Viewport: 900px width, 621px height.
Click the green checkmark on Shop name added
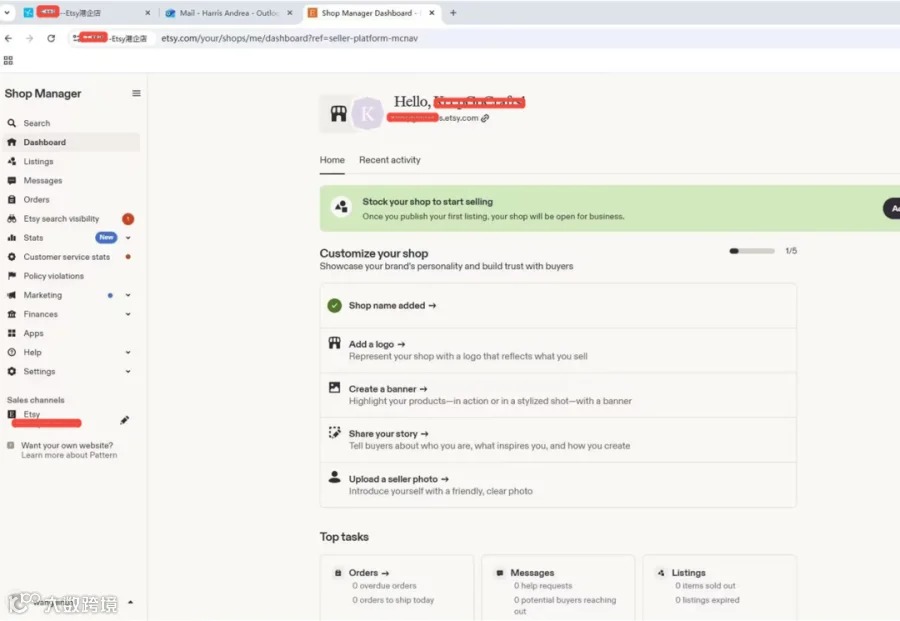click(334, 305)
